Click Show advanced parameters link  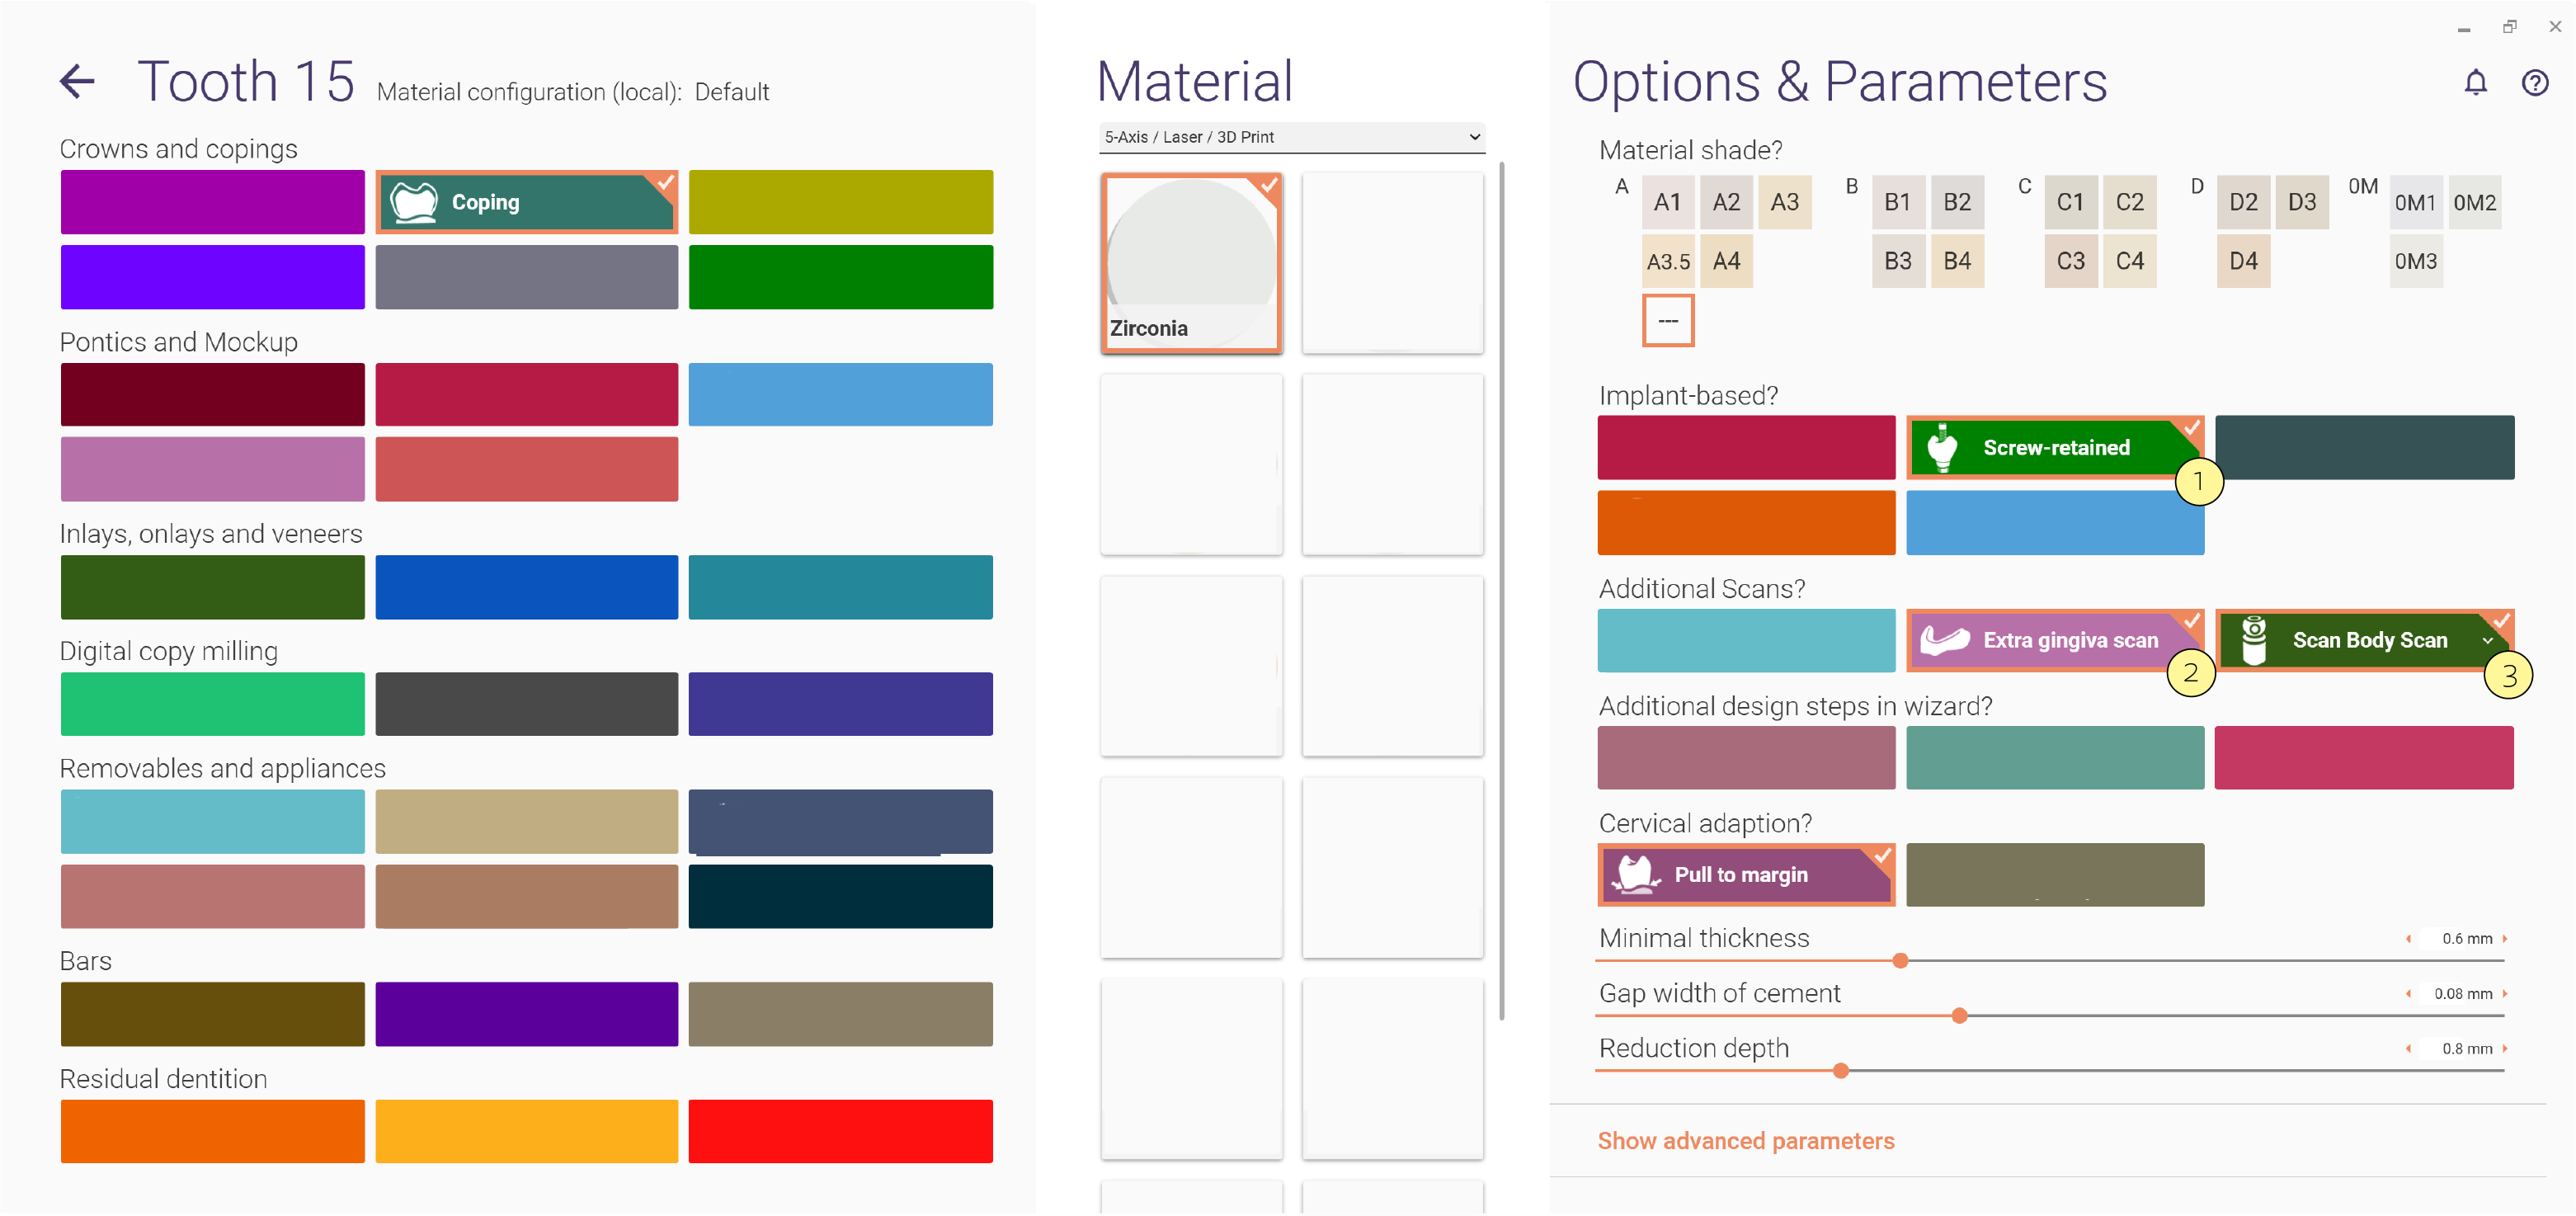[1745, 1141]
